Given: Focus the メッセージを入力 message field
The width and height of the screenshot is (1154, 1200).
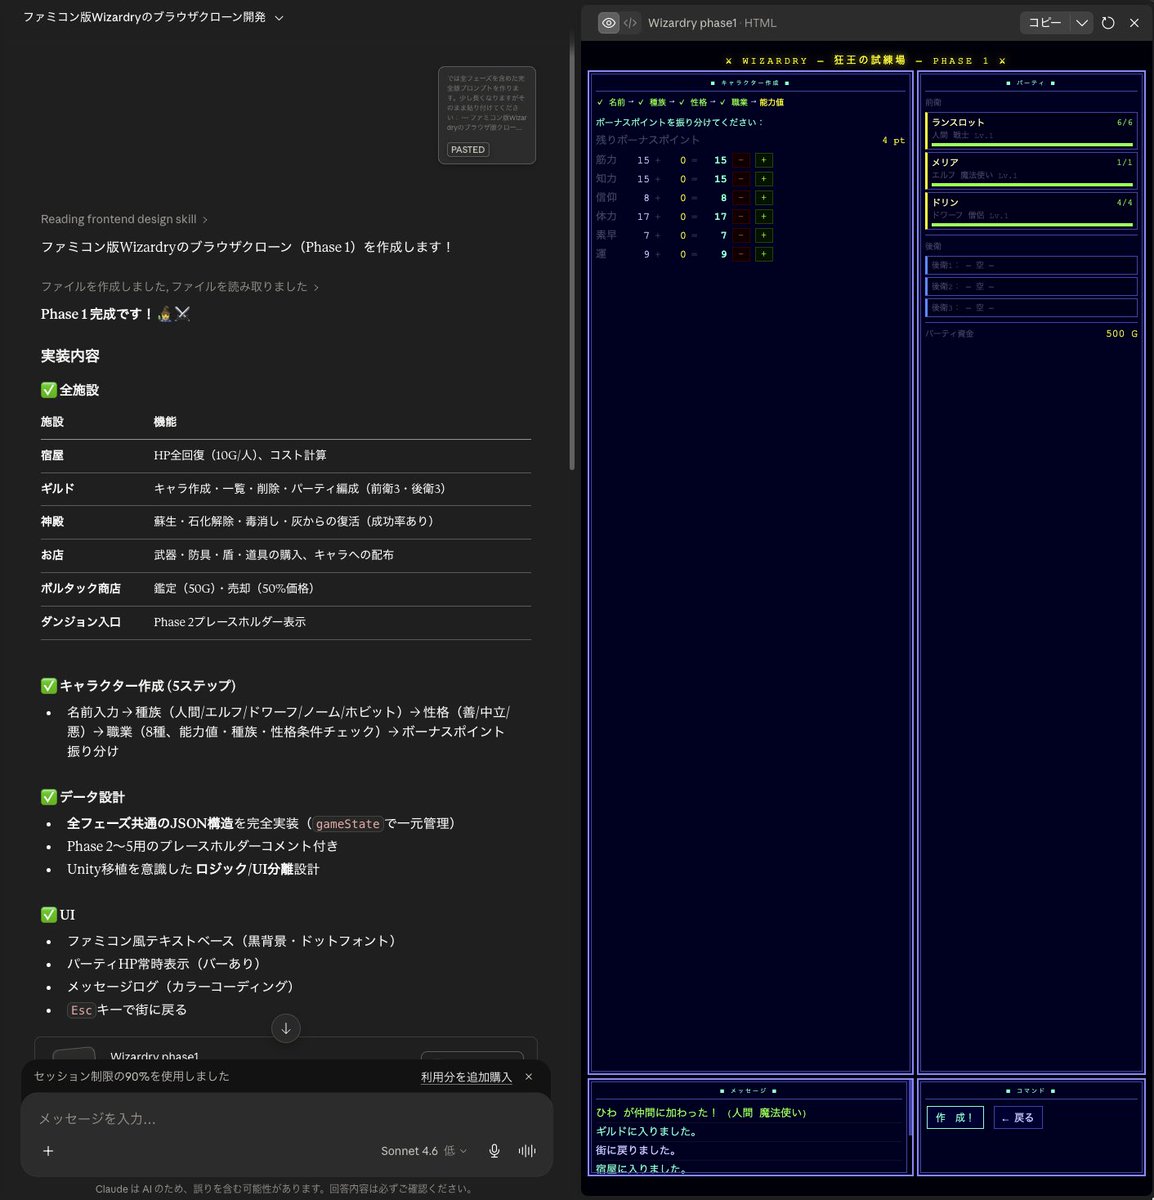Looking at the screenshot, I should click(x=286, y=1119).
